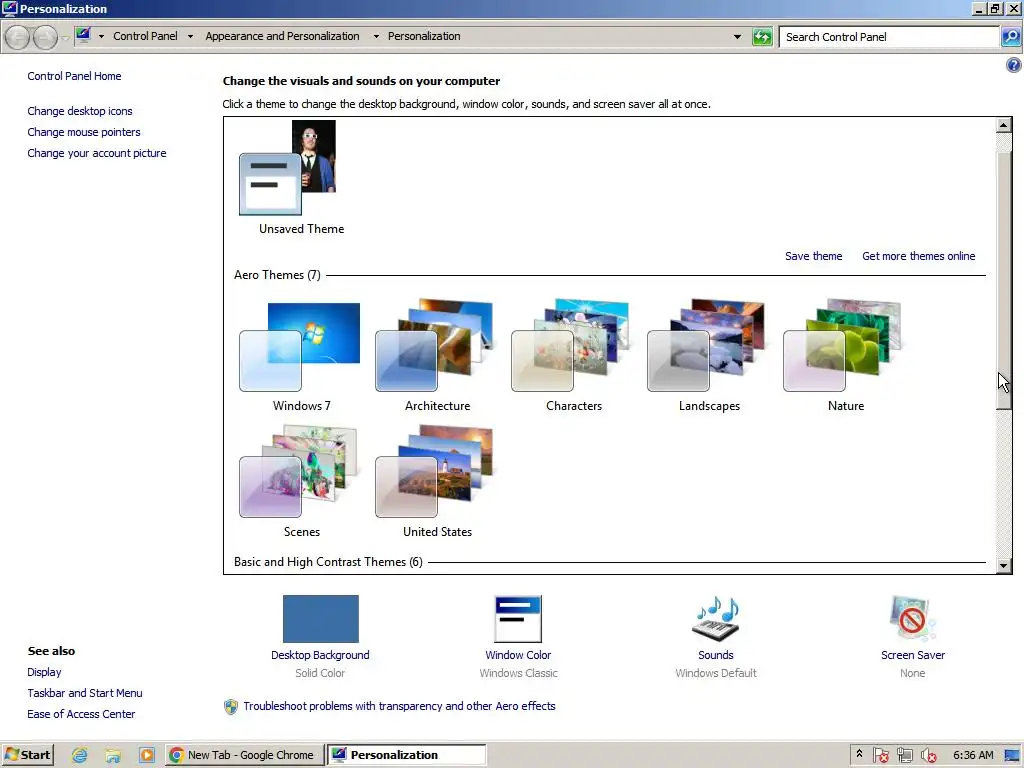Click the Aero troubleshoot shield icon
Screen dimensions: 1024x768
tap(231, 707)
